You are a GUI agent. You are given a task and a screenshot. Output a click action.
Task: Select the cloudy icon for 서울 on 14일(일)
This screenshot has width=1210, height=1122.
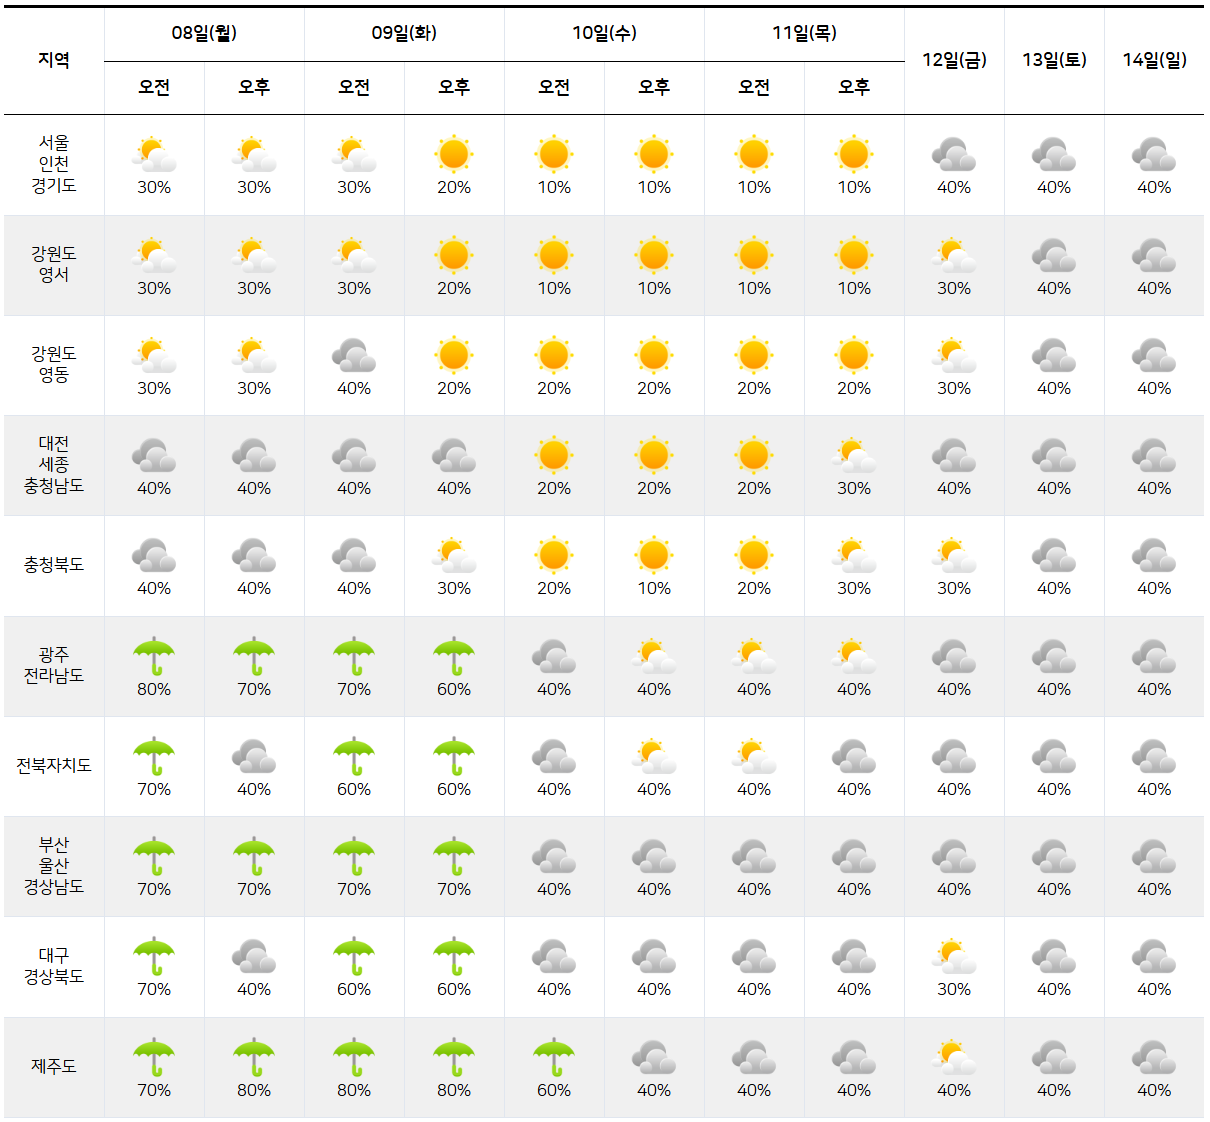(x=1154, y=155)
